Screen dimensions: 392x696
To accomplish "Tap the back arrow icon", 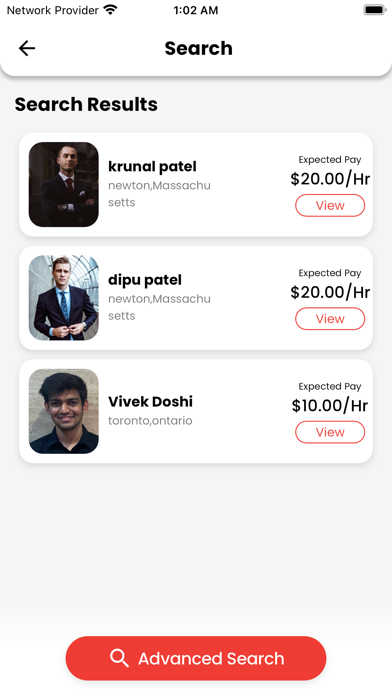I will tap(27, 48).
